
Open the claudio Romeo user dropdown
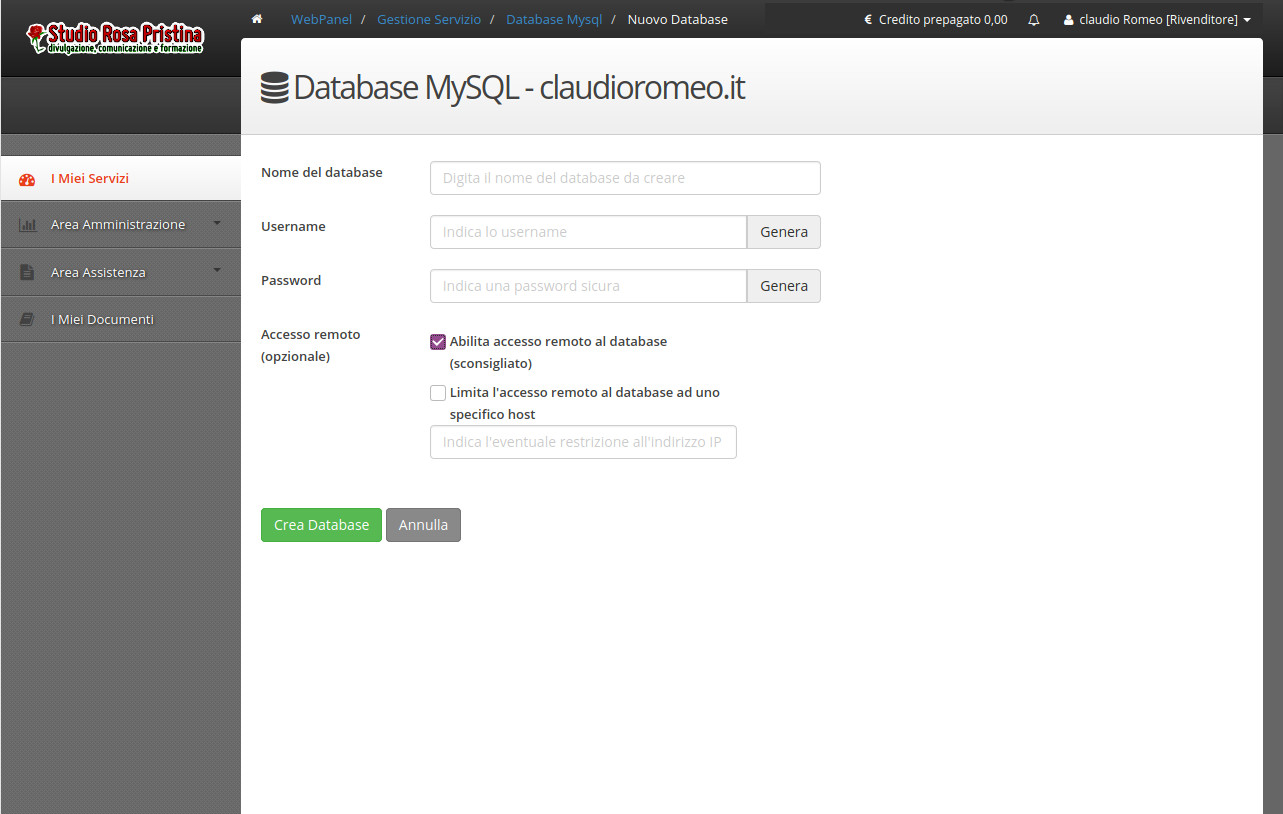[x=1157, y=19]
